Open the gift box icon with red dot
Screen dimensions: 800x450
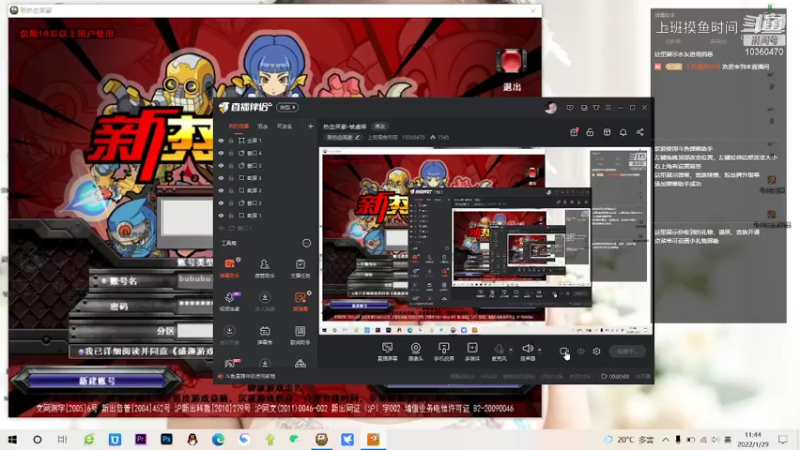click(574, 132)
